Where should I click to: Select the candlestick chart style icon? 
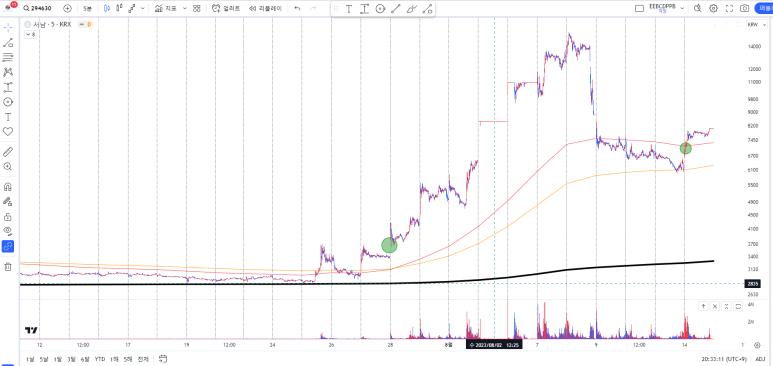(x=107, y=8)
